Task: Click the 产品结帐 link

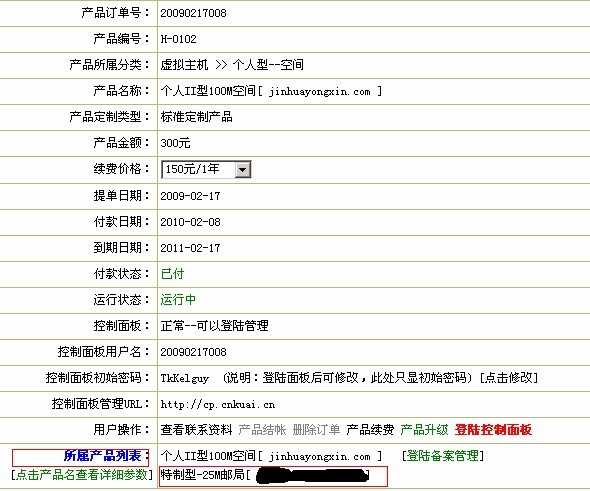Action: (x=262, y=430)
